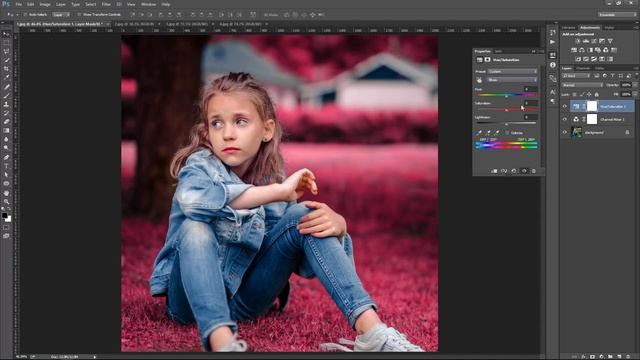Toggle lock transparent pixels in Layers panel
The width and height of the screenshot is (640, 360).
[574, 94]
